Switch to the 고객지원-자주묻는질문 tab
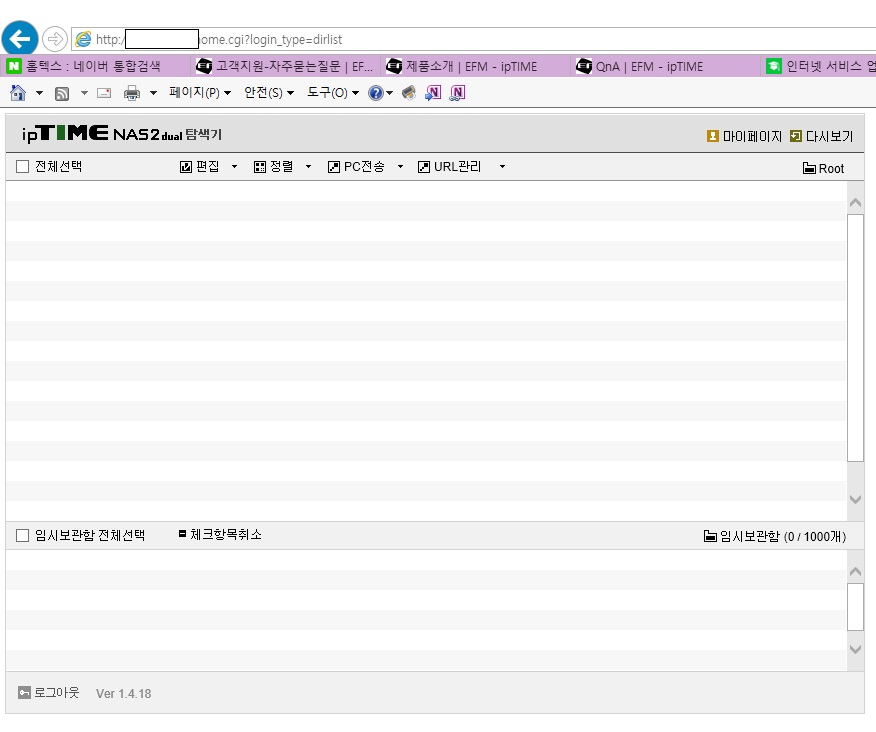 pos(285,66)
